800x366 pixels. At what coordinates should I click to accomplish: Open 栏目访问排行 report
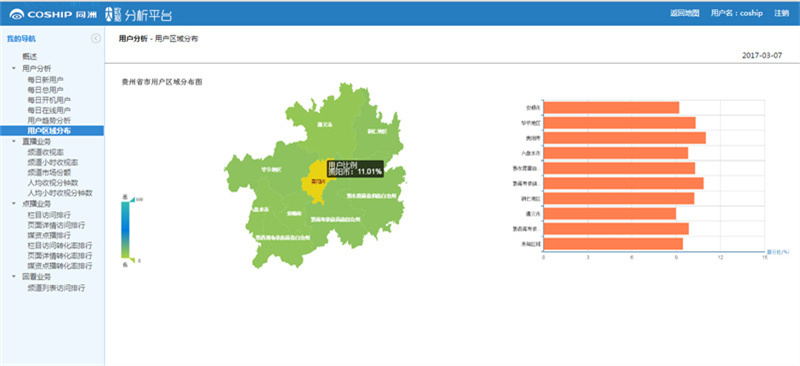pos(49,214)
